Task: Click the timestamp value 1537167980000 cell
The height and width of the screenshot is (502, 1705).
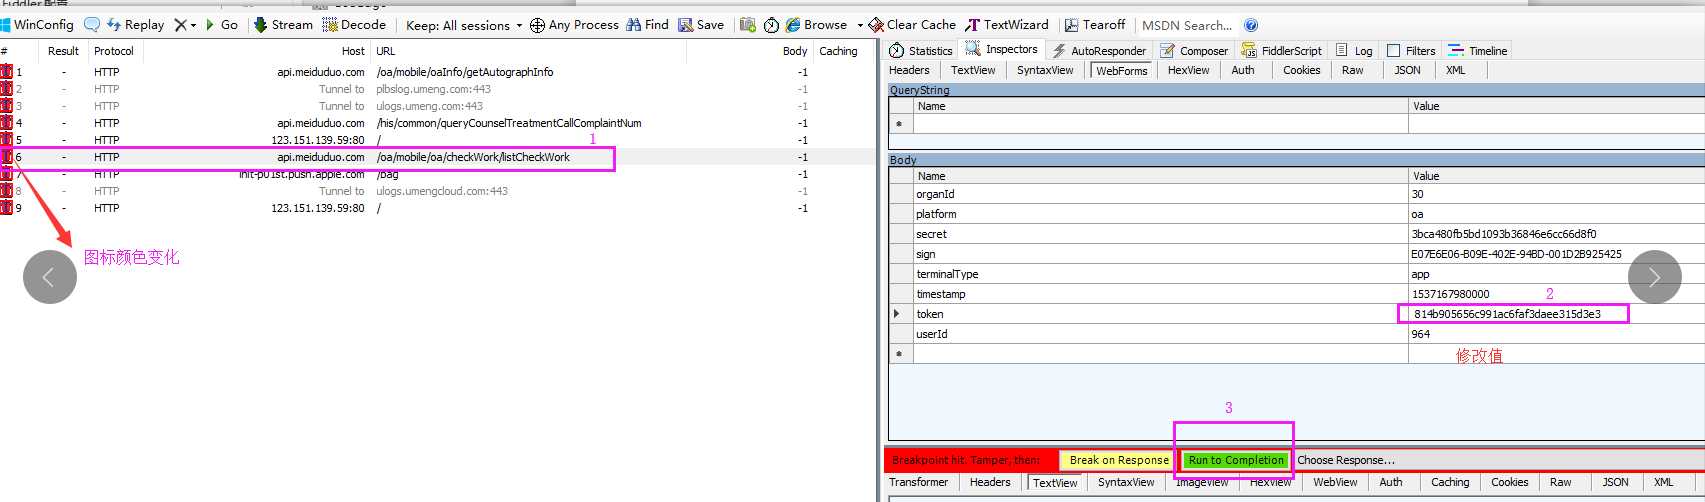Action: point(1555,294)
